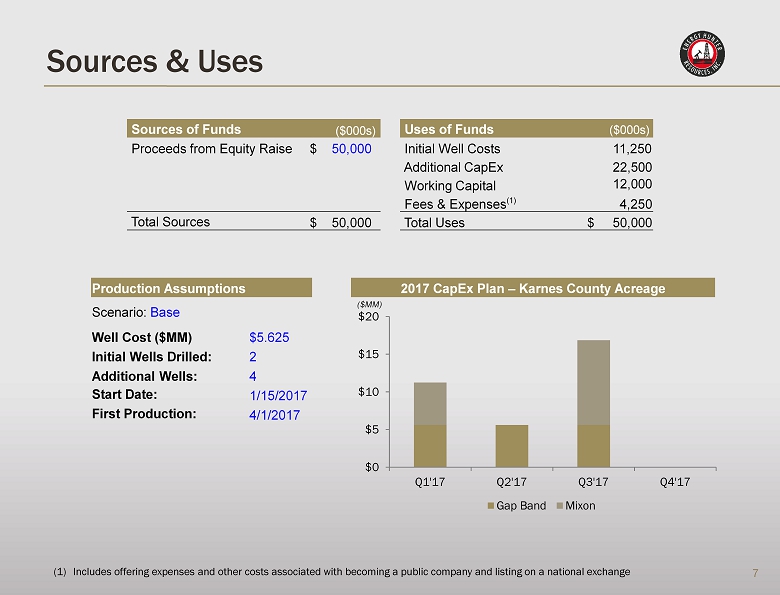Select the $5.625 well cost value

click(x=269, y=337)
